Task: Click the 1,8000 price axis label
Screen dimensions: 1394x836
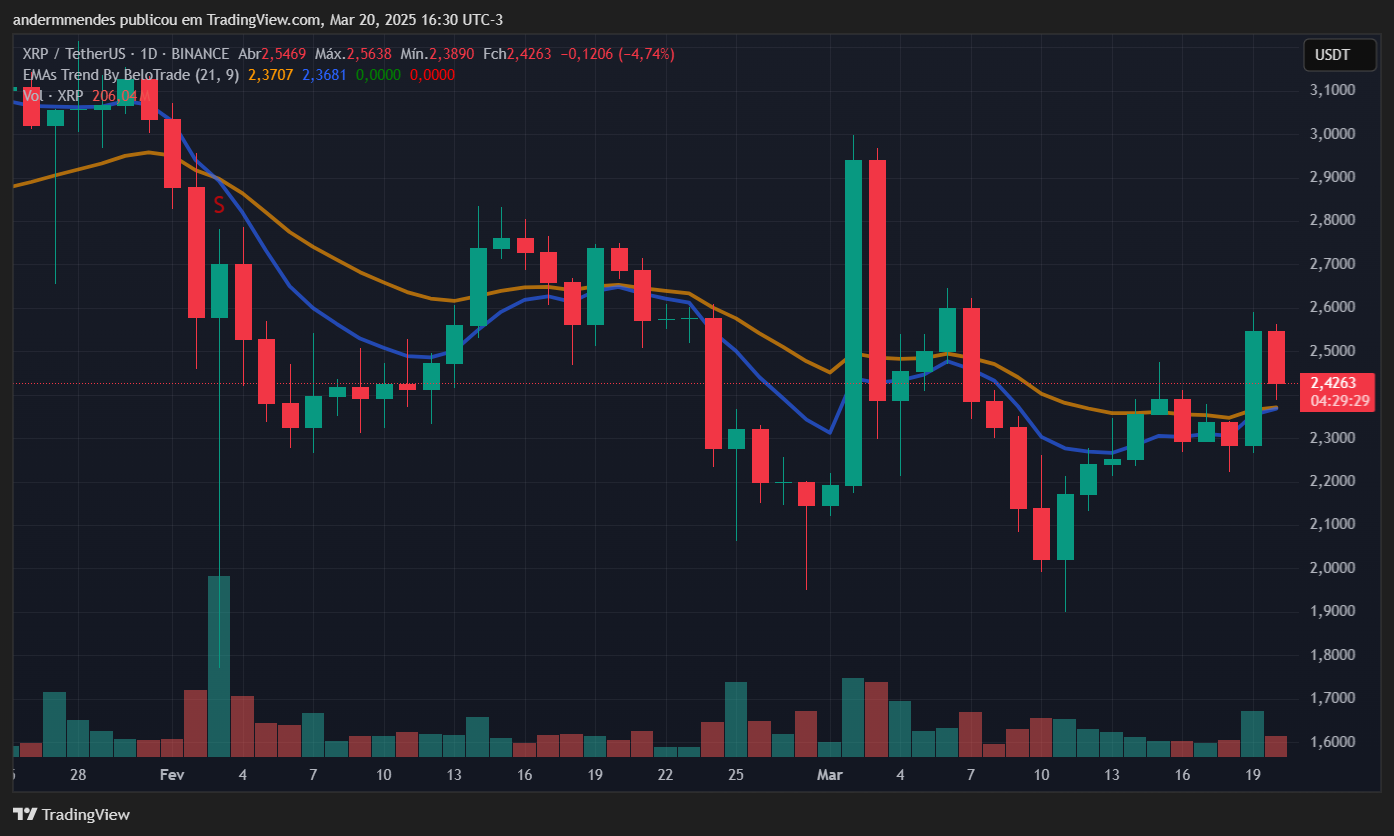Action: 1332,655
